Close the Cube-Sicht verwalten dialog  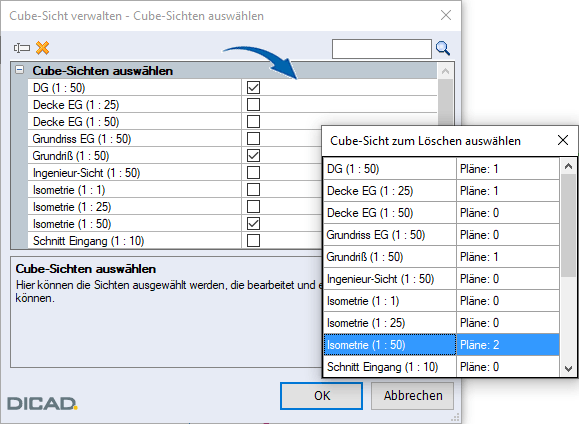[x=446, y=15]
